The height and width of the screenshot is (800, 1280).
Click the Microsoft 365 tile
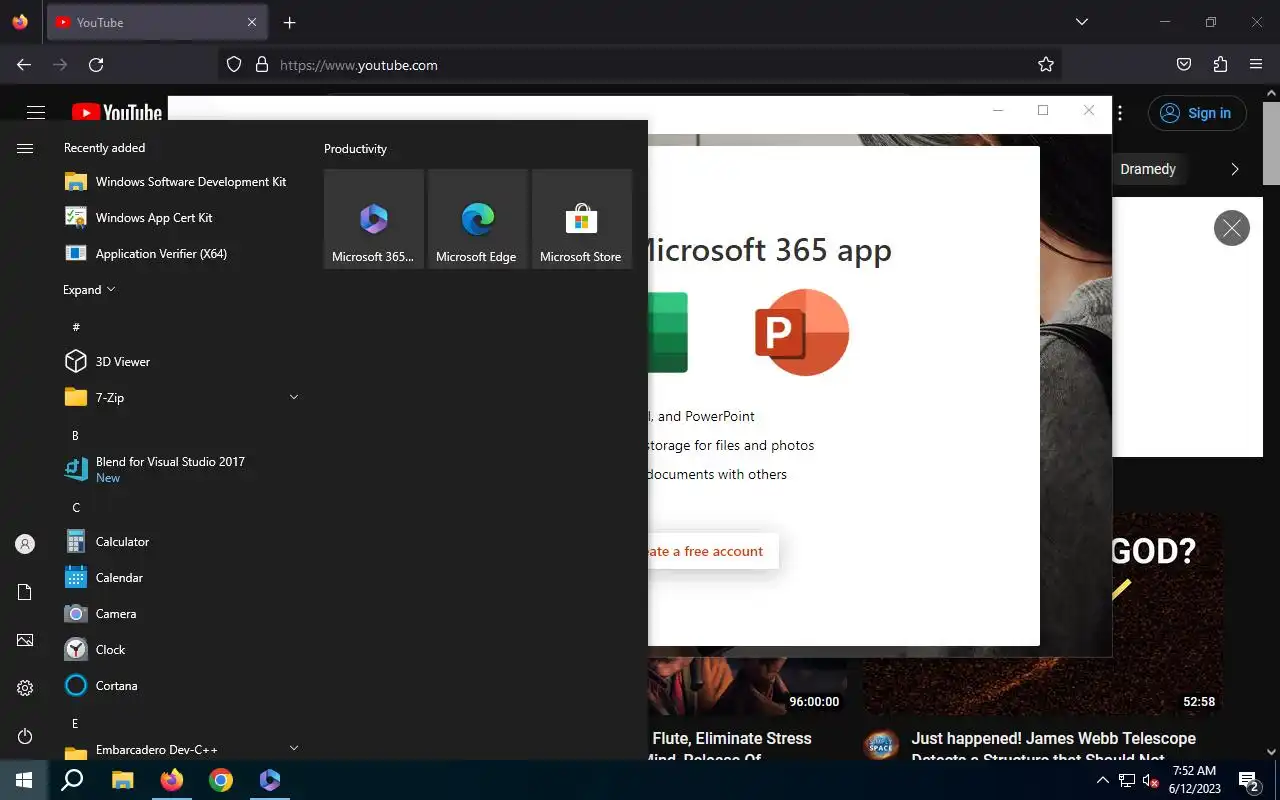(x=374, y=219)
